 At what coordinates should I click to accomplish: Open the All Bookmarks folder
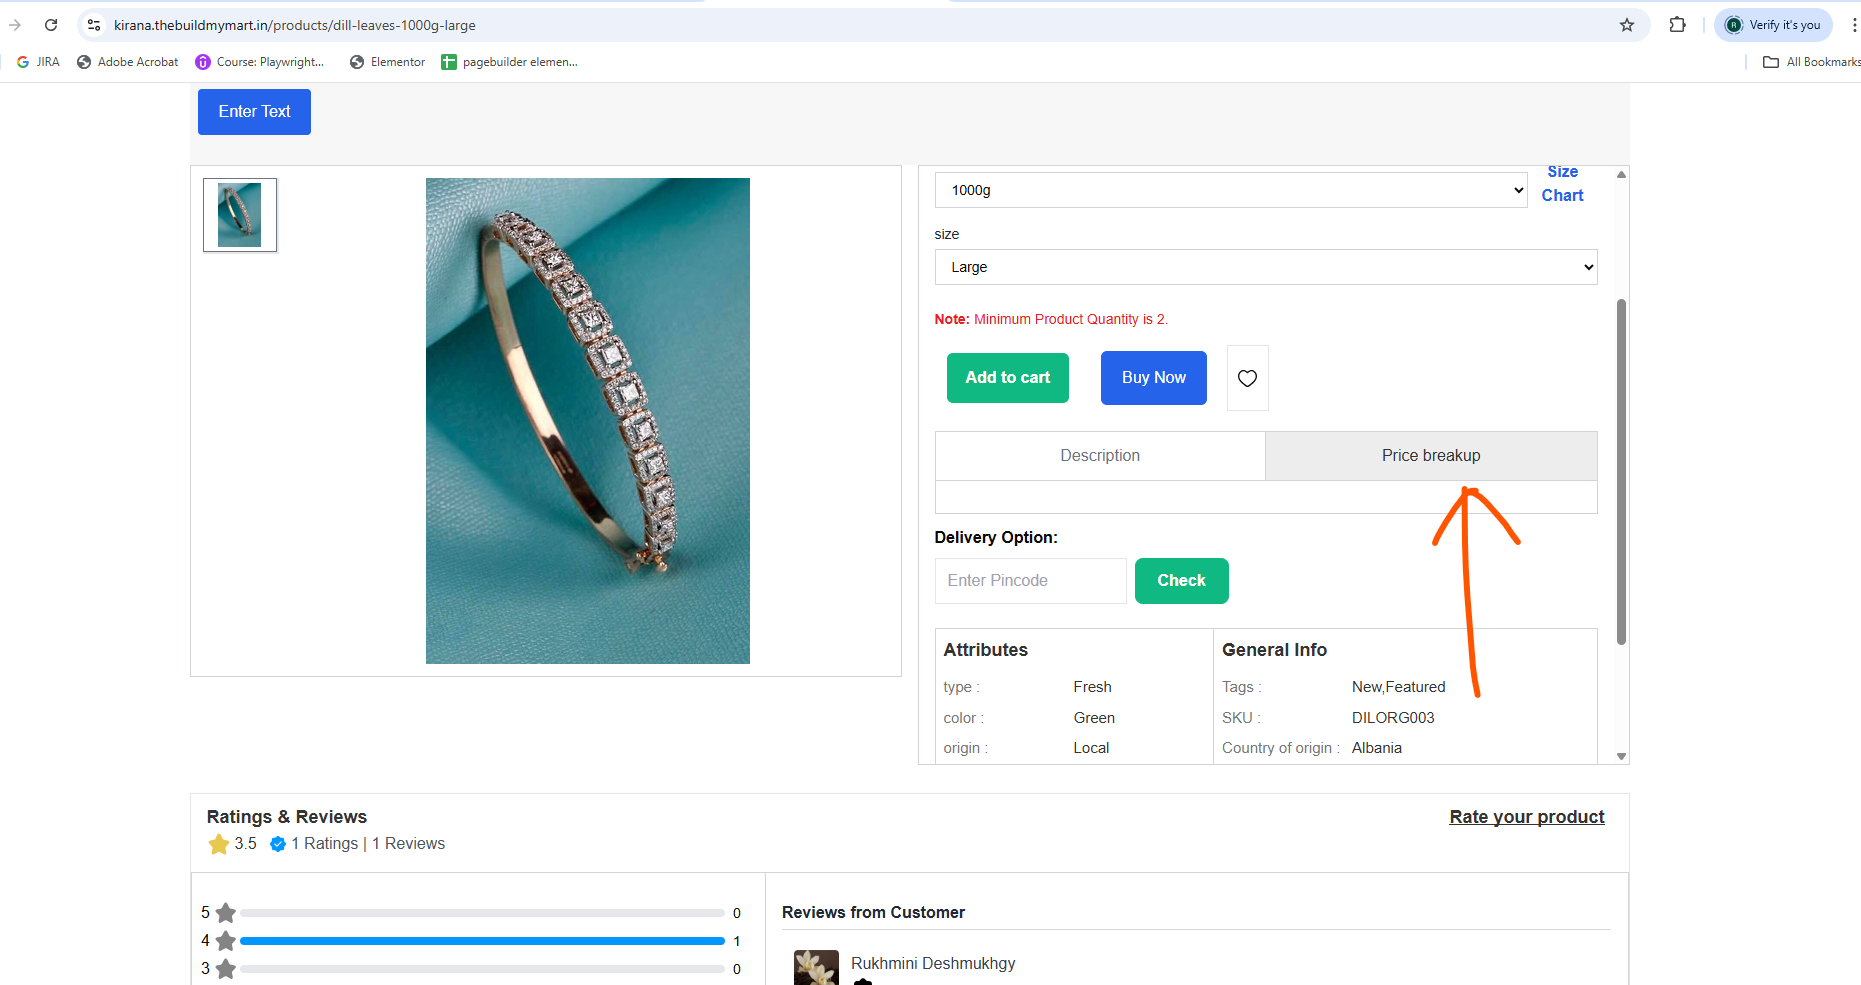click(1811, 62)
